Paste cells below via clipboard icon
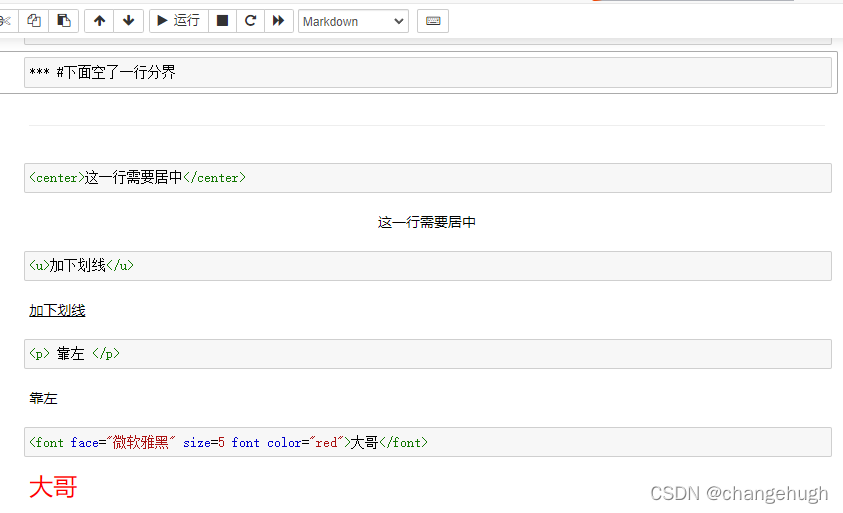Image resolution: width=843 pixels, height=513 pixels. tap(63, 21)
